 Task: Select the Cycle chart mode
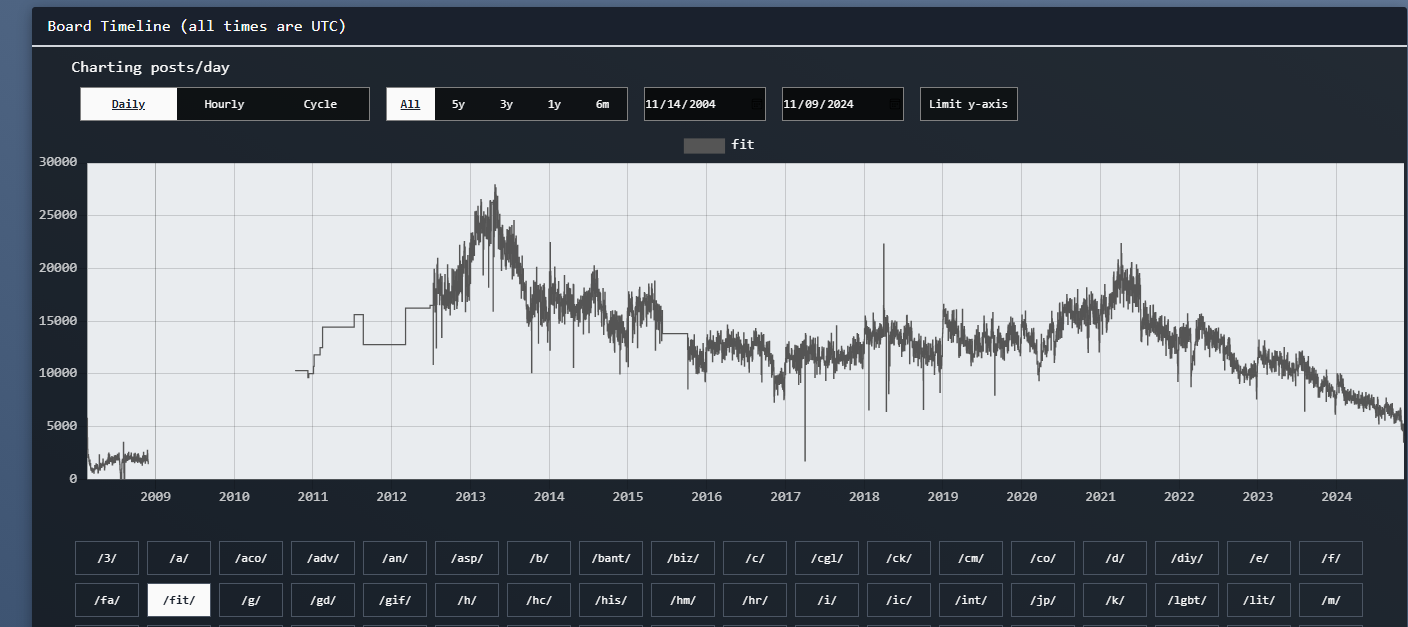(x=320, y=104)
